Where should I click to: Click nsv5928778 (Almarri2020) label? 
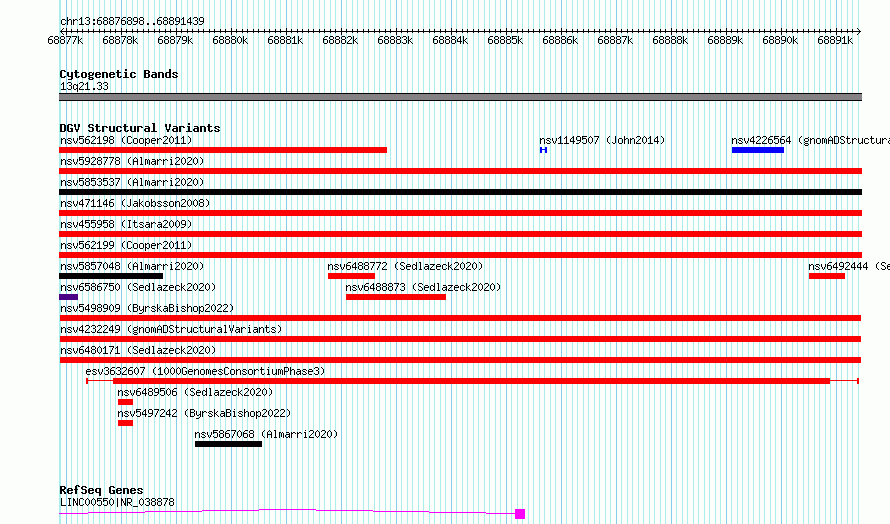[132, 161]
